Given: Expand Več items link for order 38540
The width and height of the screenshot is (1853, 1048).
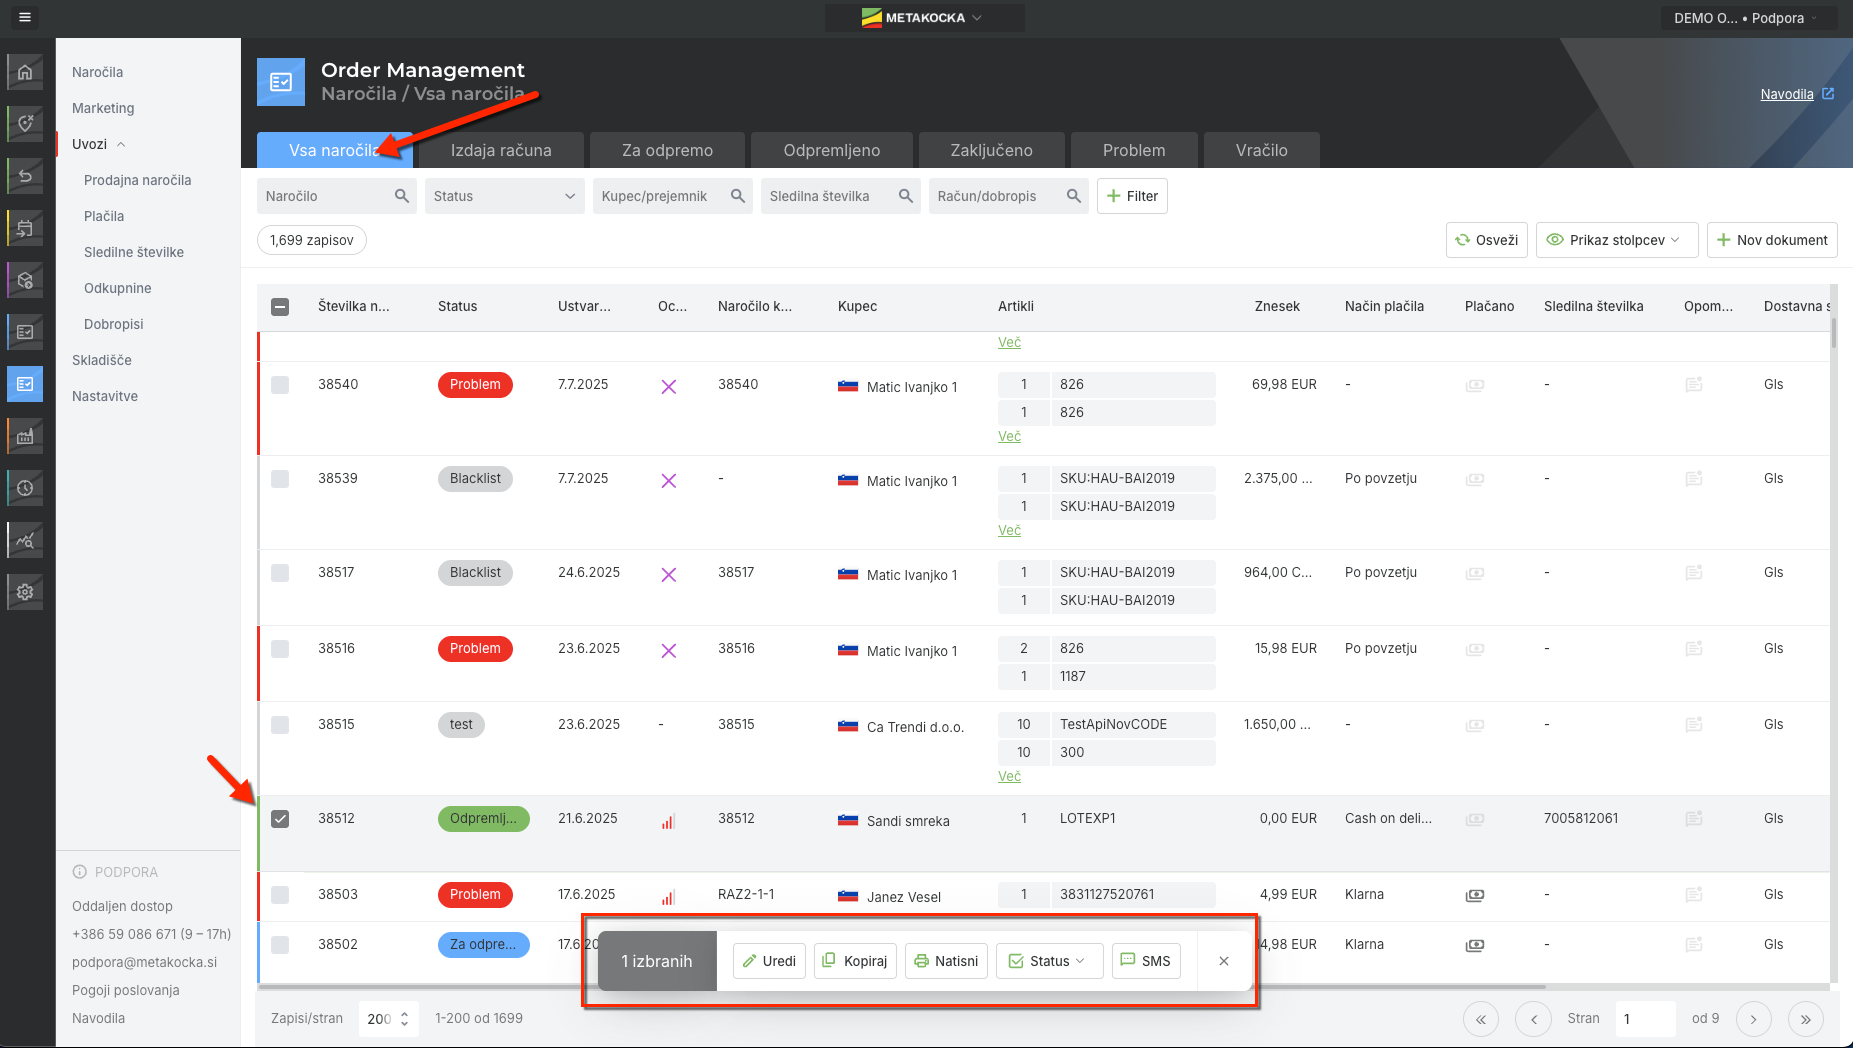Looking at the screenshot, I should (1009, 437).
